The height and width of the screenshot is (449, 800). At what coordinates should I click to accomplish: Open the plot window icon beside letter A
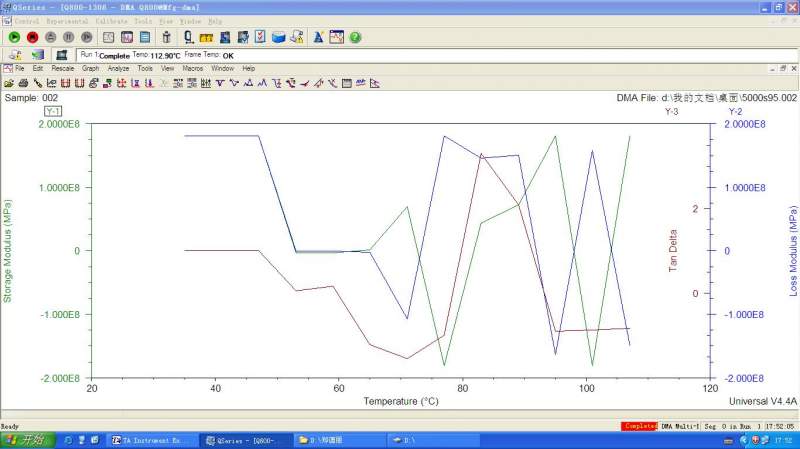pyautogui.click(x=337, y=37)
